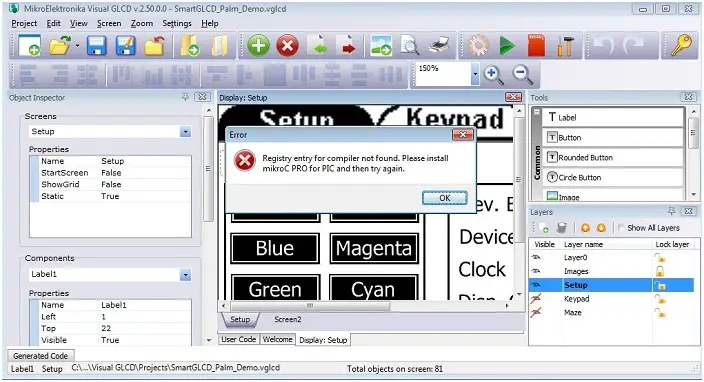Click the green Play start icon
This screenshot has height=382, width=704.
[x=507, y=46]
